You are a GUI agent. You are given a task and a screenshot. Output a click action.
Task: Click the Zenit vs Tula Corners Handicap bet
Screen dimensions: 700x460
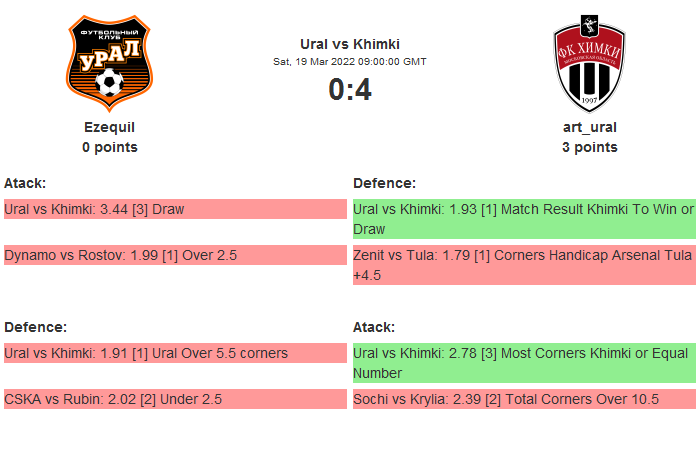(x=524, y=265)
